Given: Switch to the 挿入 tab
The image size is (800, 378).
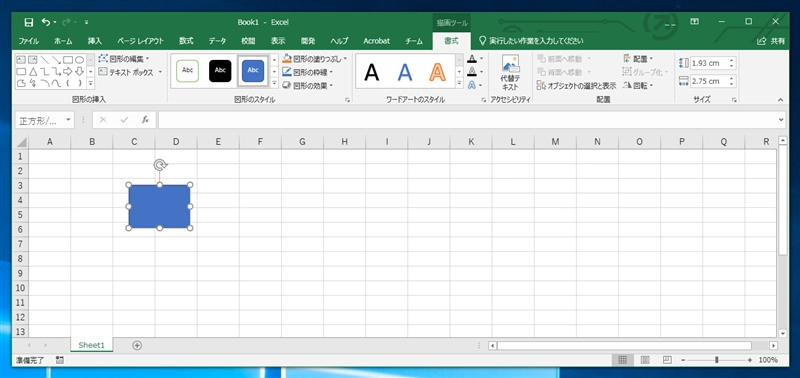Looking at the screenshot, I should [95, 41].
